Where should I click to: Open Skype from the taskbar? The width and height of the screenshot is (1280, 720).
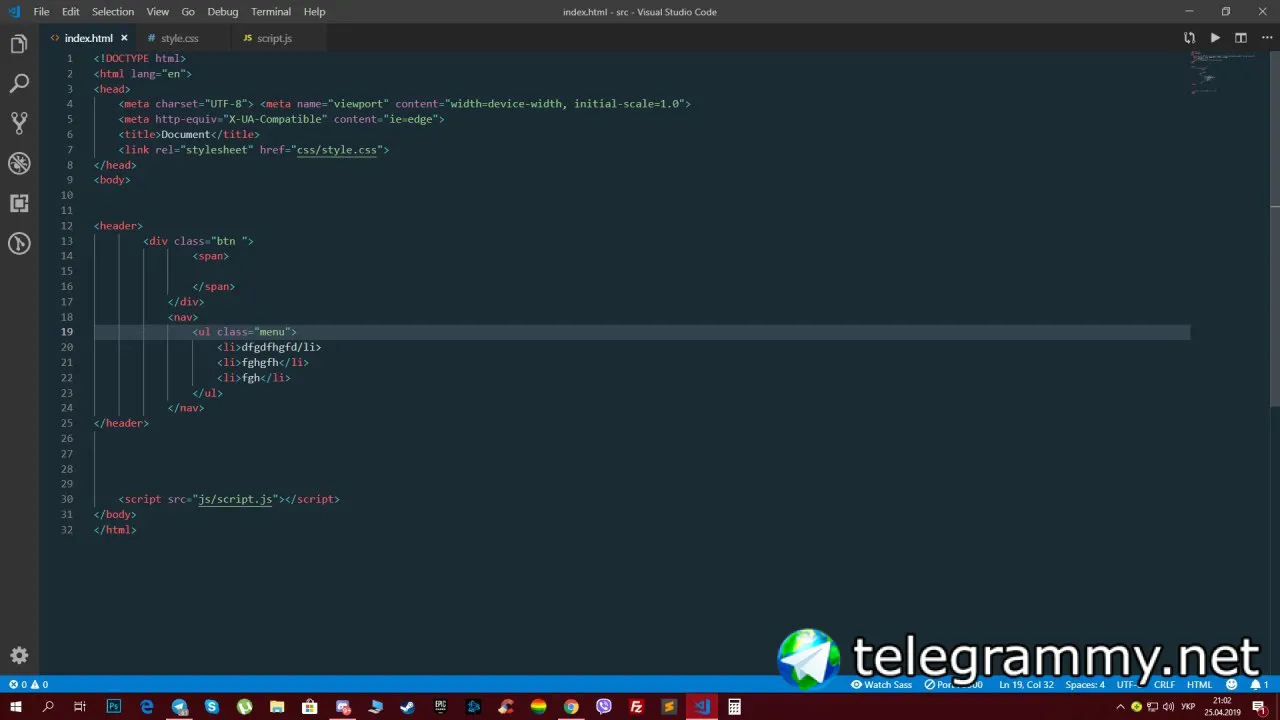coord(212,707)
